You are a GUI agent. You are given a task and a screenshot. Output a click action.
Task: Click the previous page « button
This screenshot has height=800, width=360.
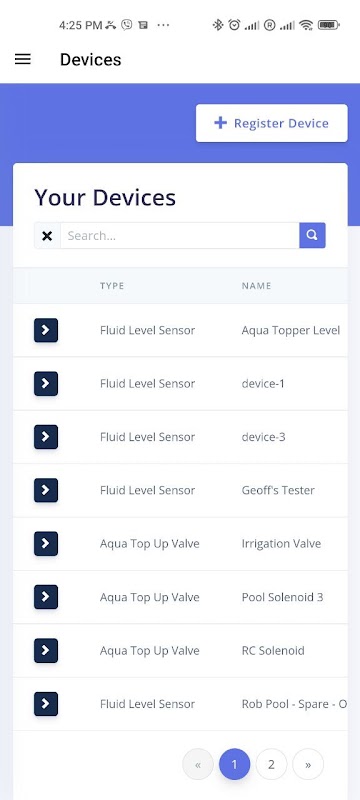click(198, 764)
